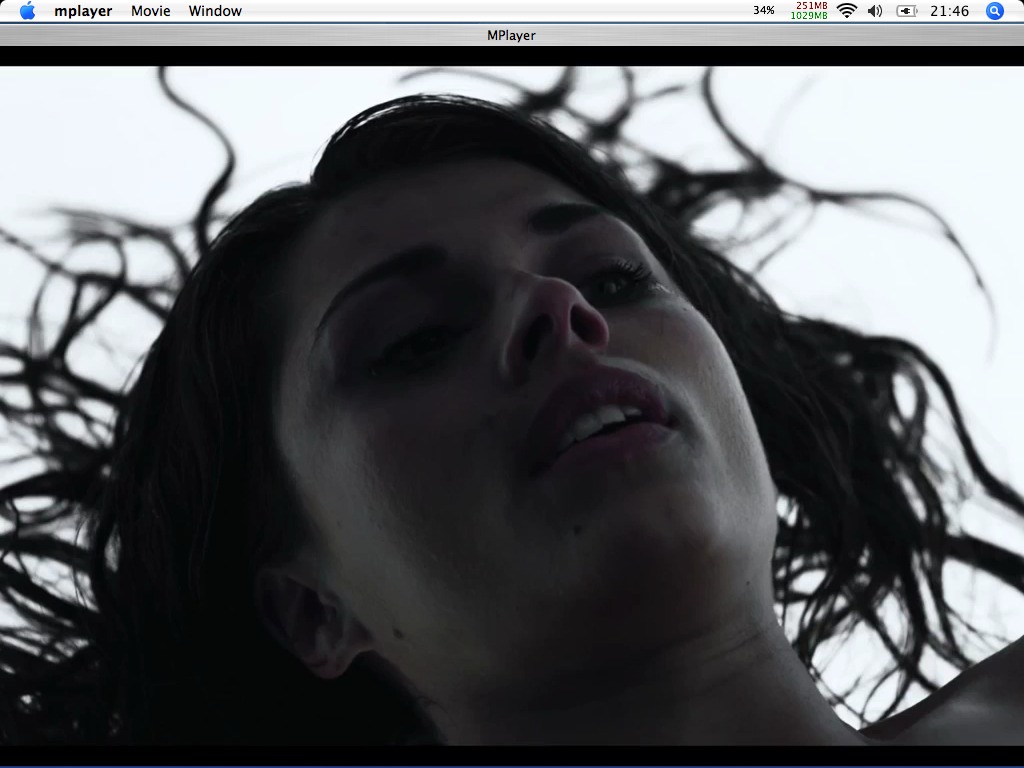The width and height of the screenshot is (1024, 768).
Task: Click the MPlayer window title bar
Action: click(x=512, y=35)
